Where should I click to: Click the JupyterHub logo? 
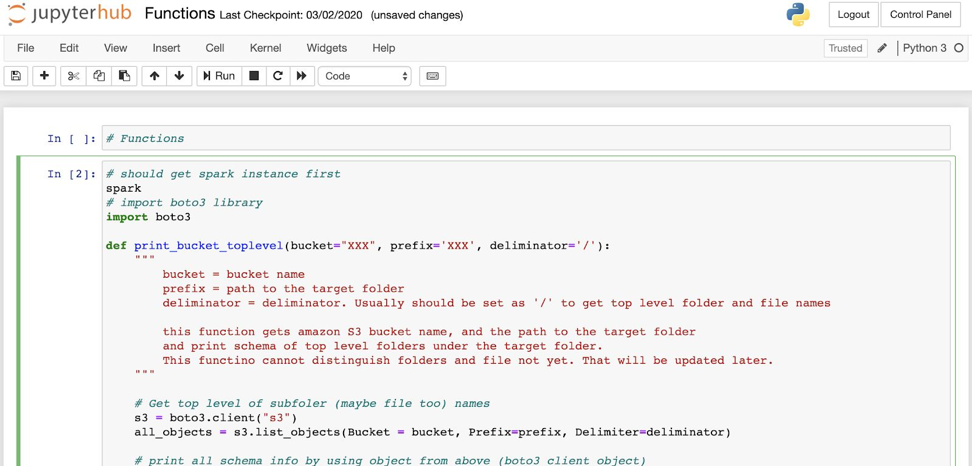[x=69, y=14]
